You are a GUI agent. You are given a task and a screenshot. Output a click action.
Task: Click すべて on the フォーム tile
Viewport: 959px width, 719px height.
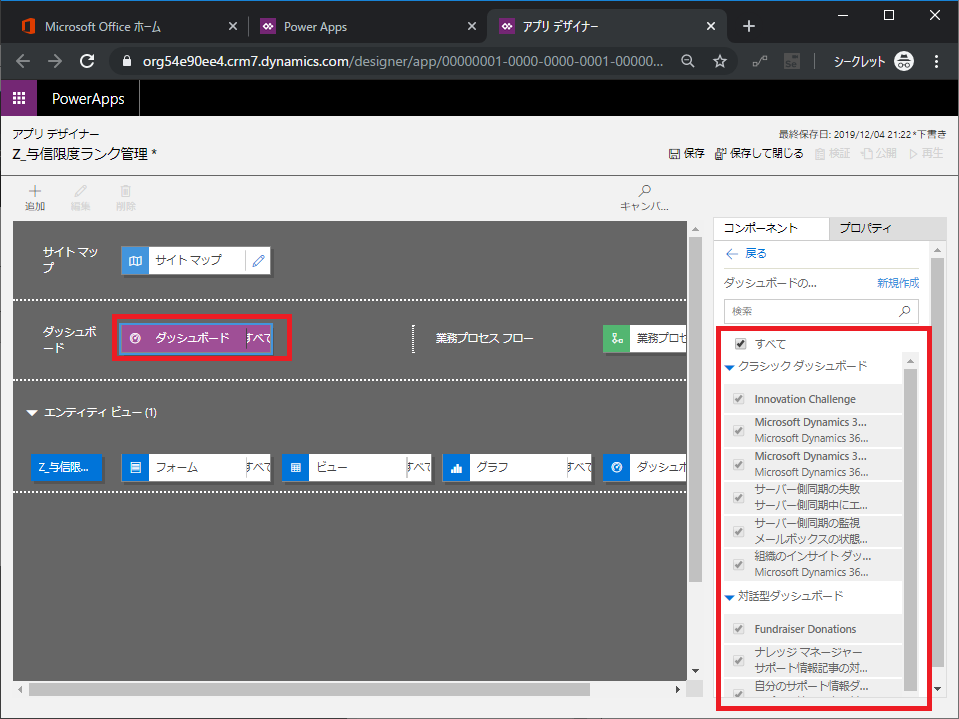[259, 468]
